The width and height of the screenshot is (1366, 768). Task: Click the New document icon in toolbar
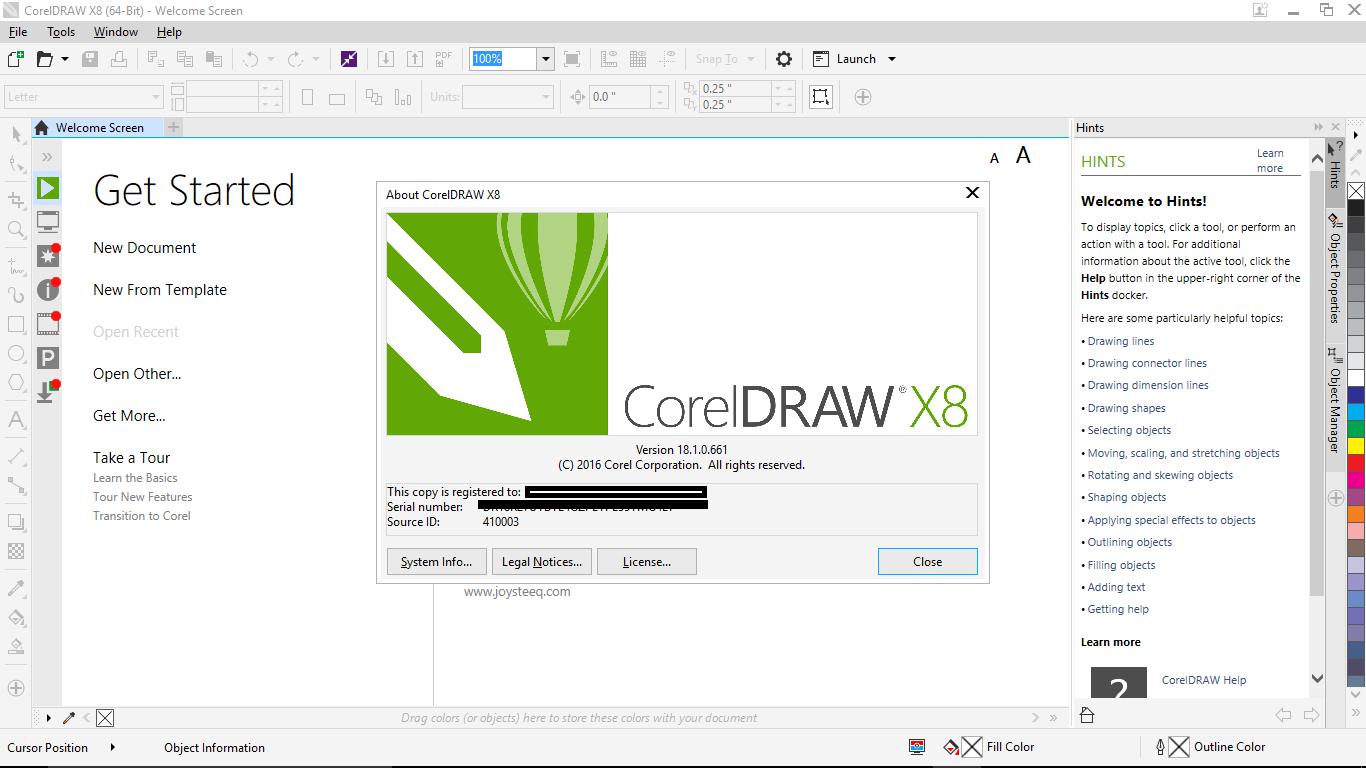(16, 59)
